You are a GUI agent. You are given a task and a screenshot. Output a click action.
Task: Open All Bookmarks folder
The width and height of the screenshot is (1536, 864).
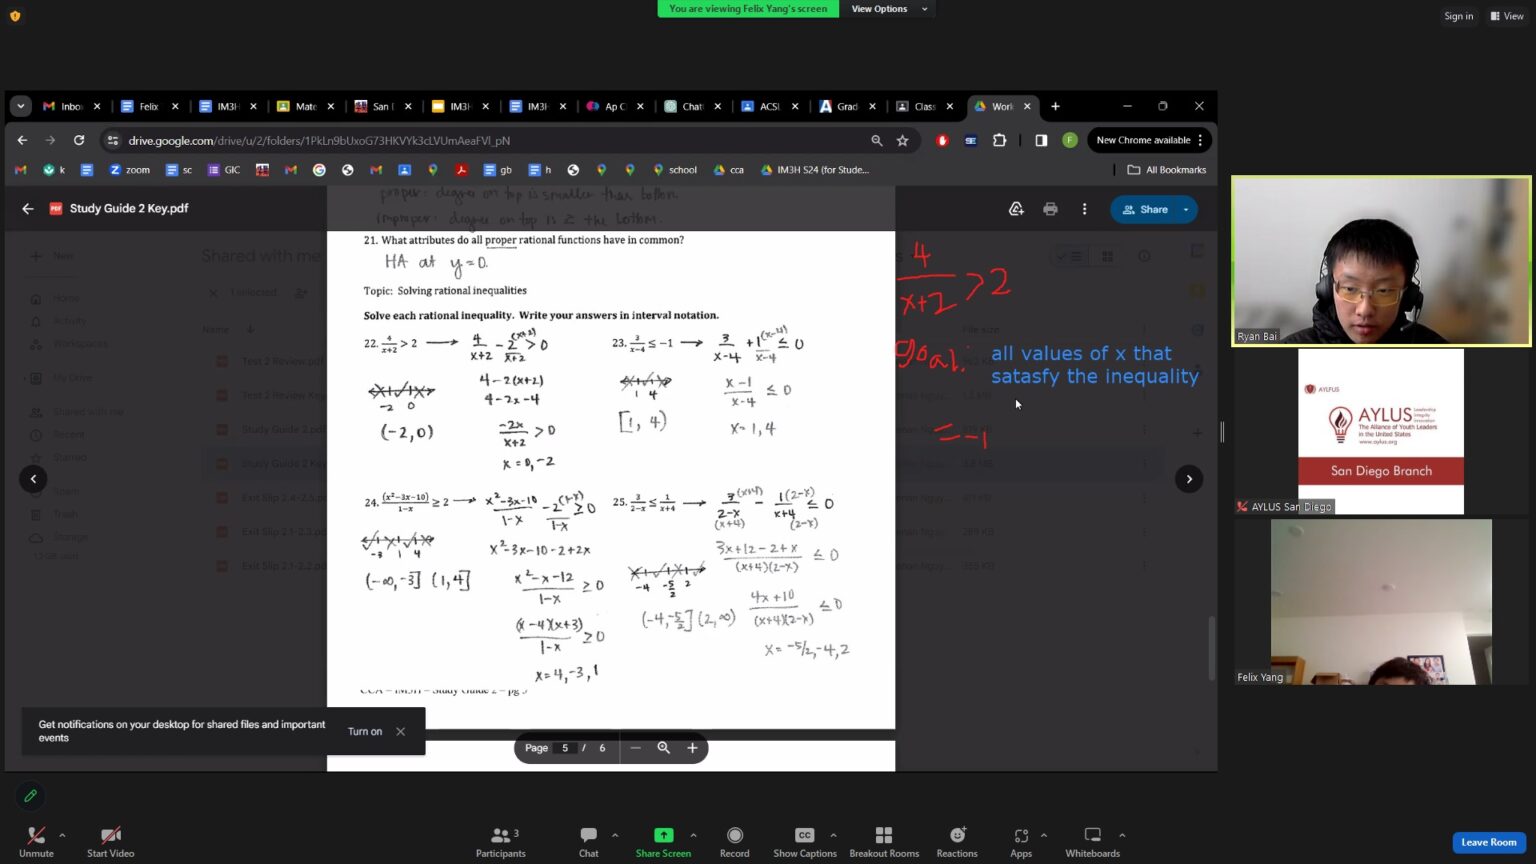(x=1166, y=170)
